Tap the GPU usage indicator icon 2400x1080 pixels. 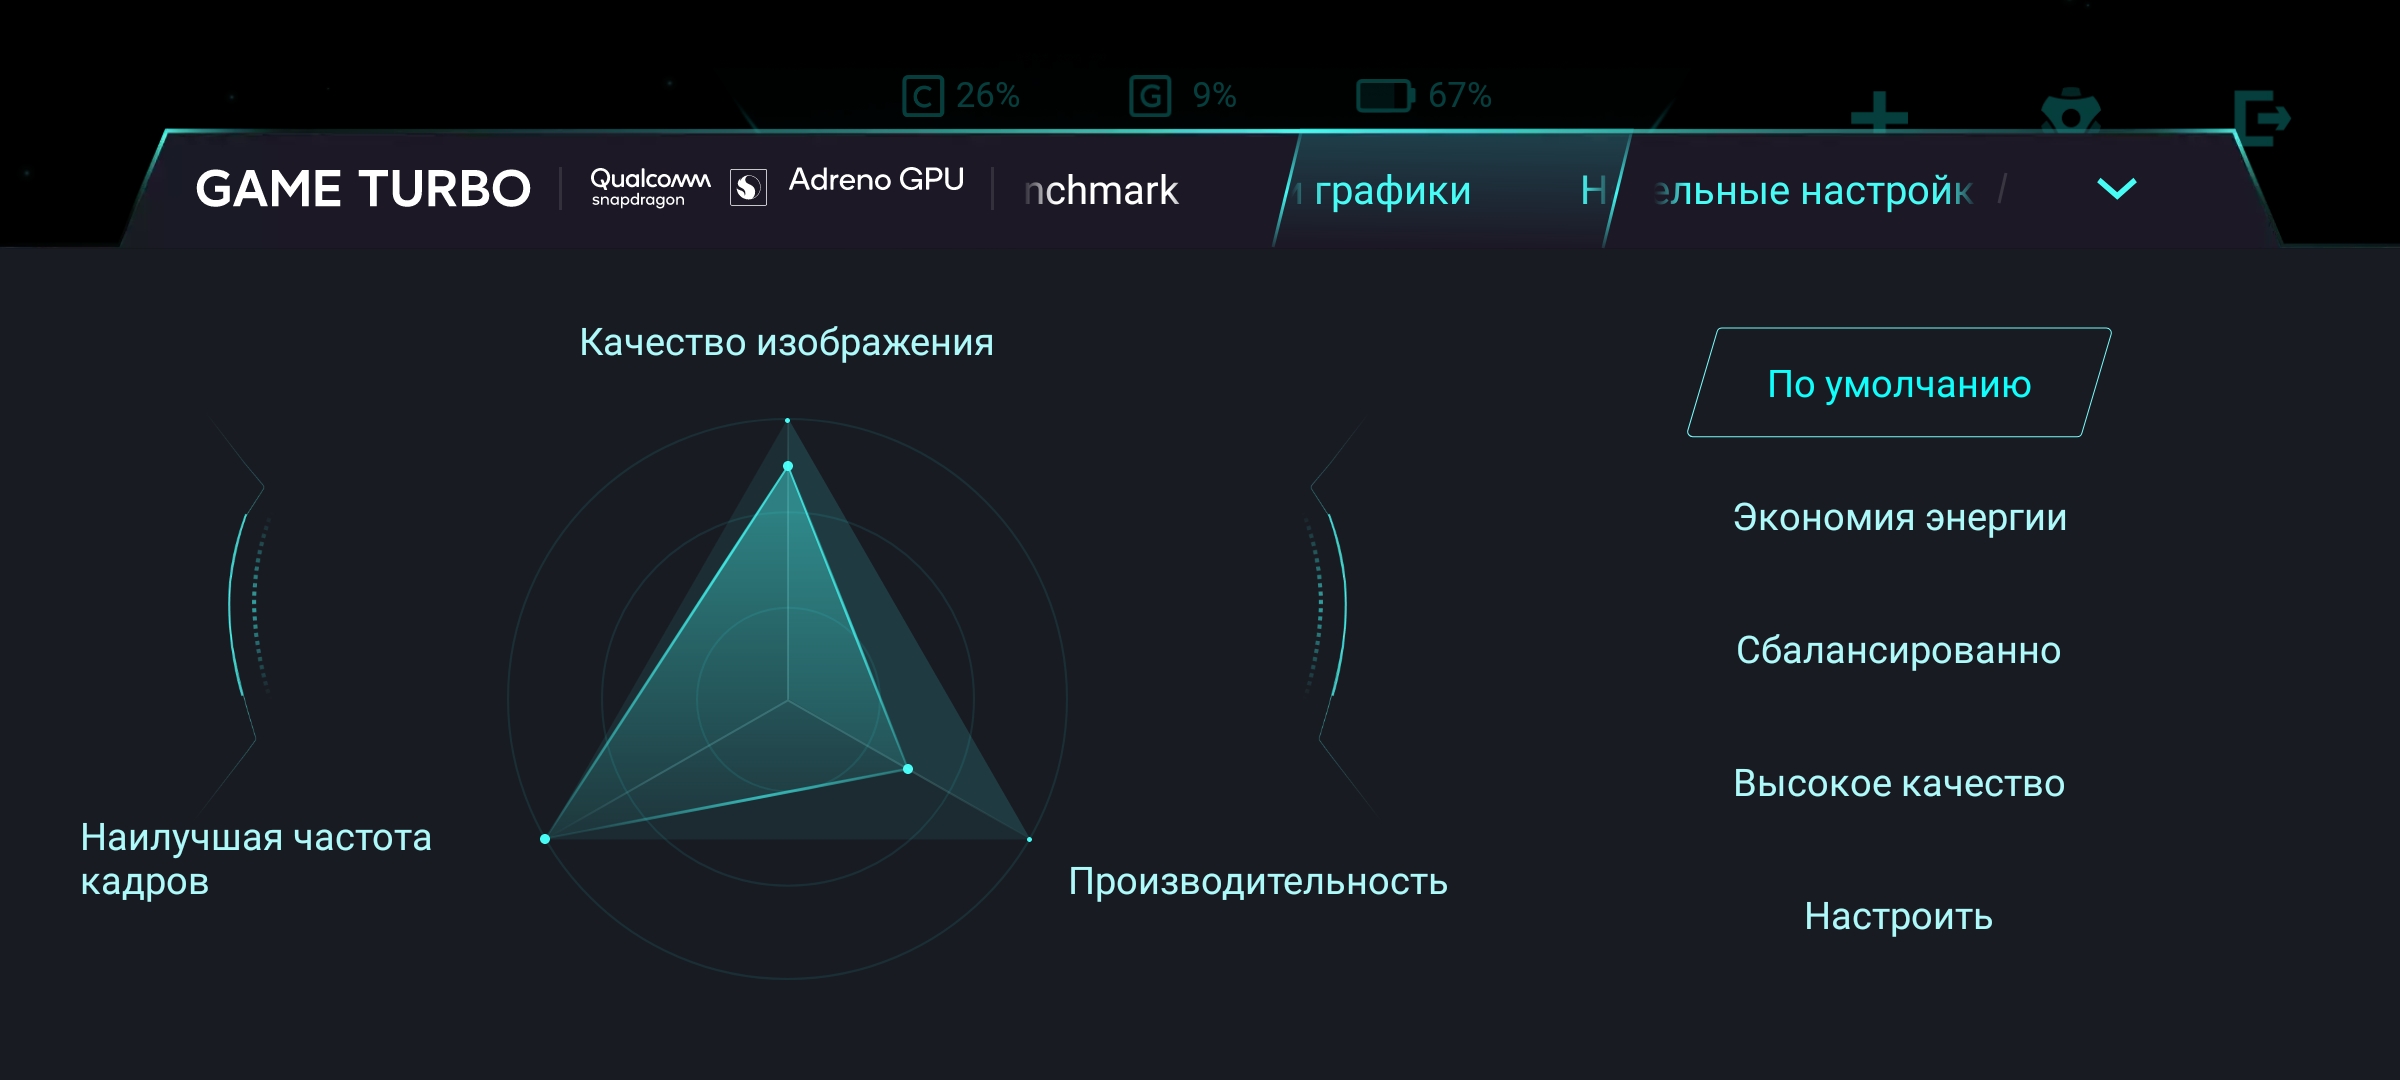[1150, 96]
